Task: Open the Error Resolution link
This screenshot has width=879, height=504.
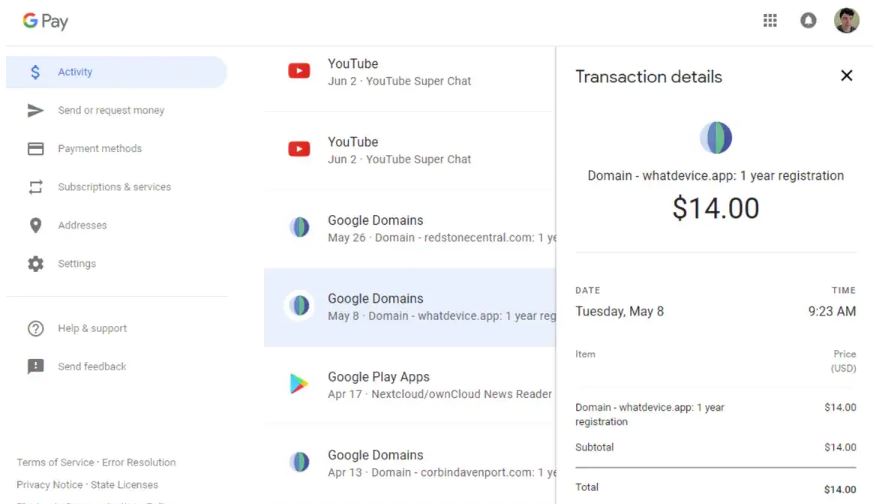Action: tap(138, 463)
